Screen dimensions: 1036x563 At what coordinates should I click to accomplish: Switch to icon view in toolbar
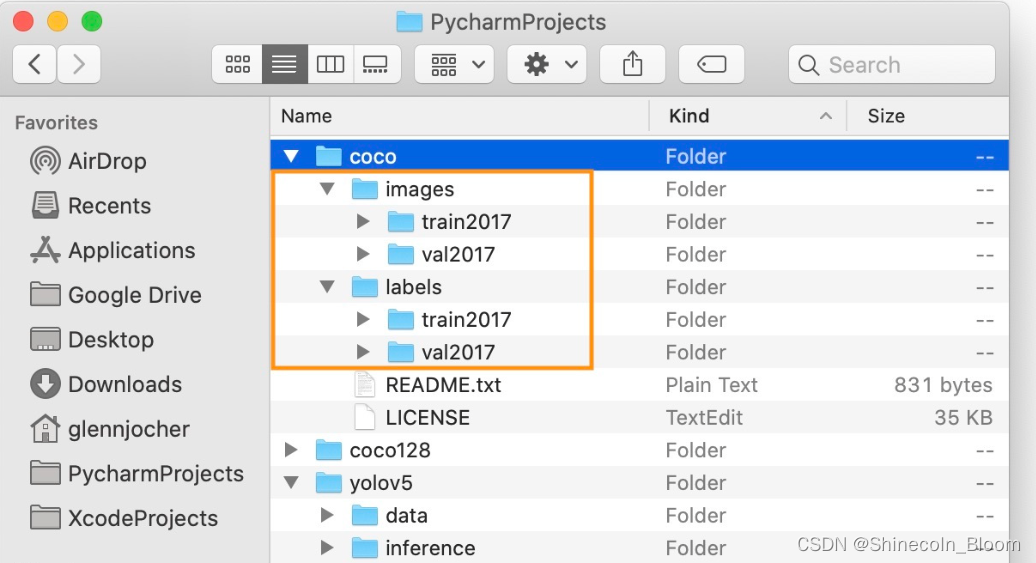(x=238, y=65)
